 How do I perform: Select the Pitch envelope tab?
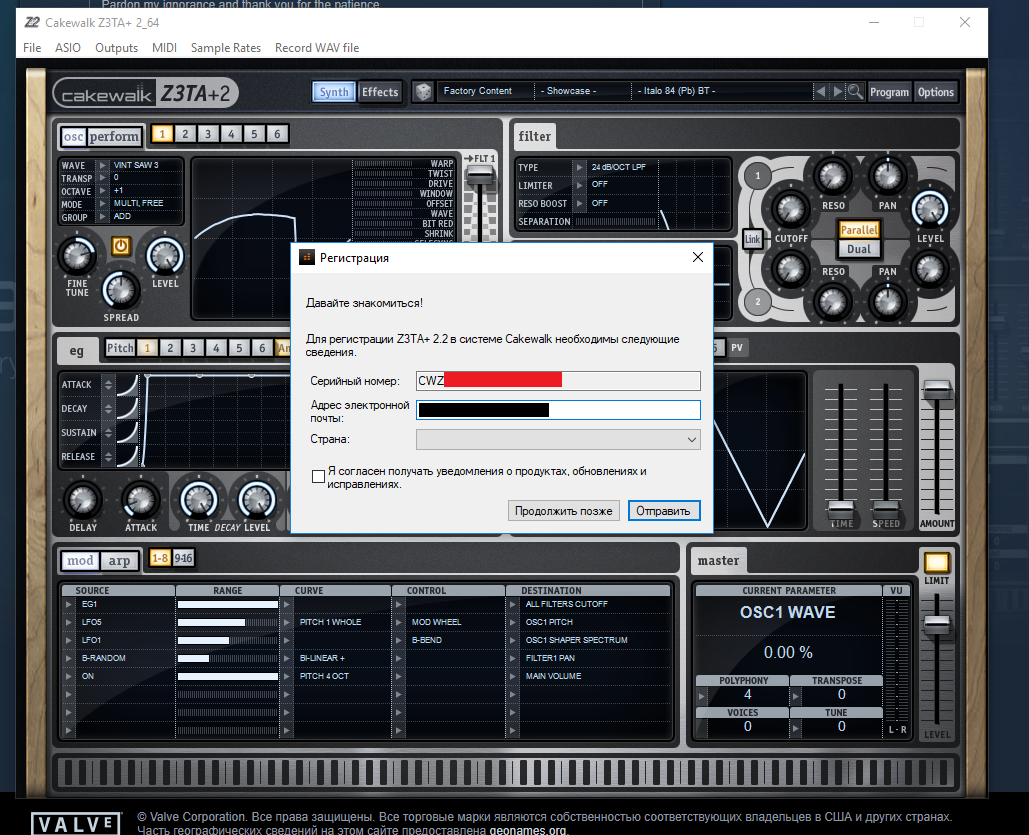point(120,348)
